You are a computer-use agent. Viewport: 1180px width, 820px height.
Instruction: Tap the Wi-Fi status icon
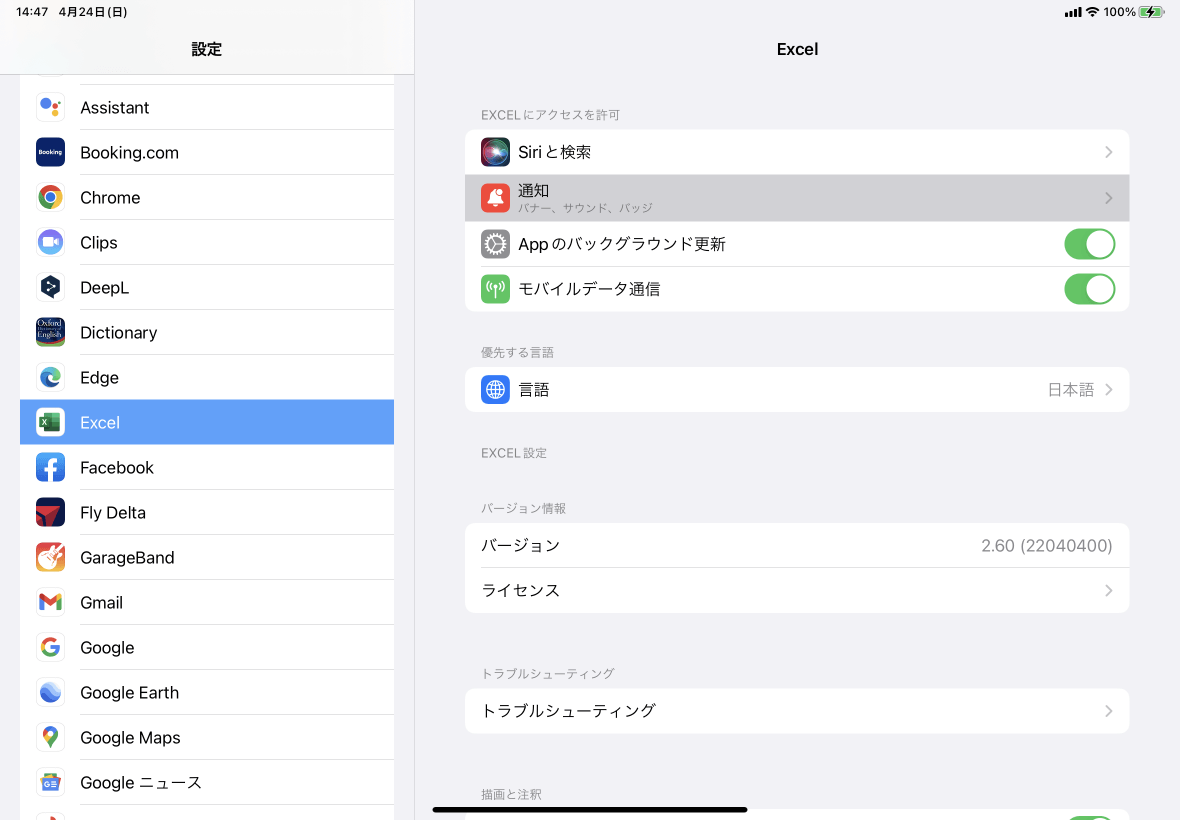(x=1092, y=12)
